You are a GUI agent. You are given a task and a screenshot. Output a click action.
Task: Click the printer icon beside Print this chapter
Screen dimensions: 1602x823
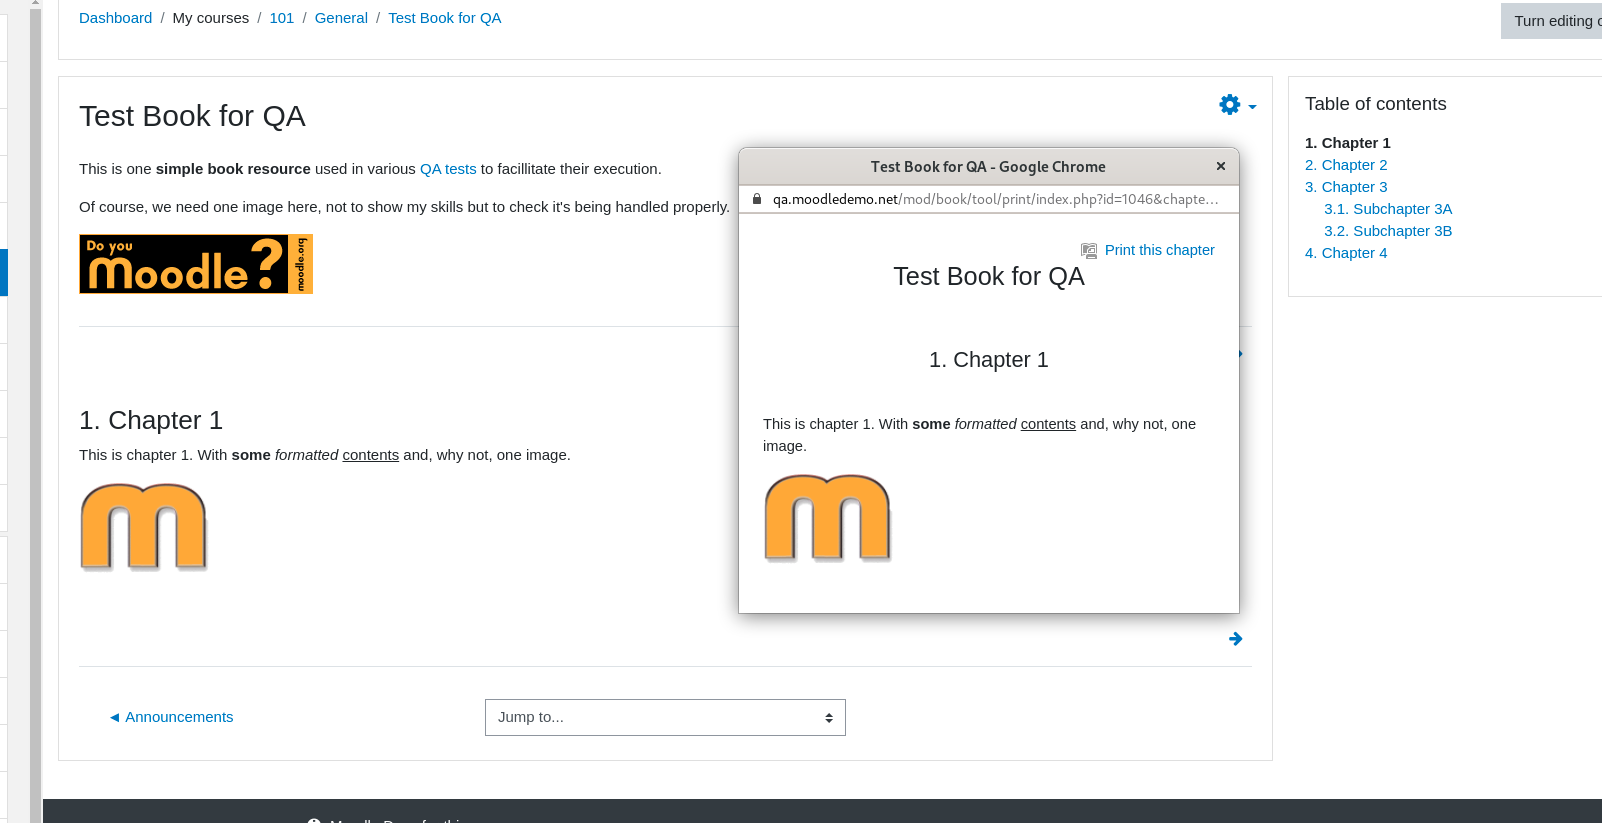(1089, 251)
